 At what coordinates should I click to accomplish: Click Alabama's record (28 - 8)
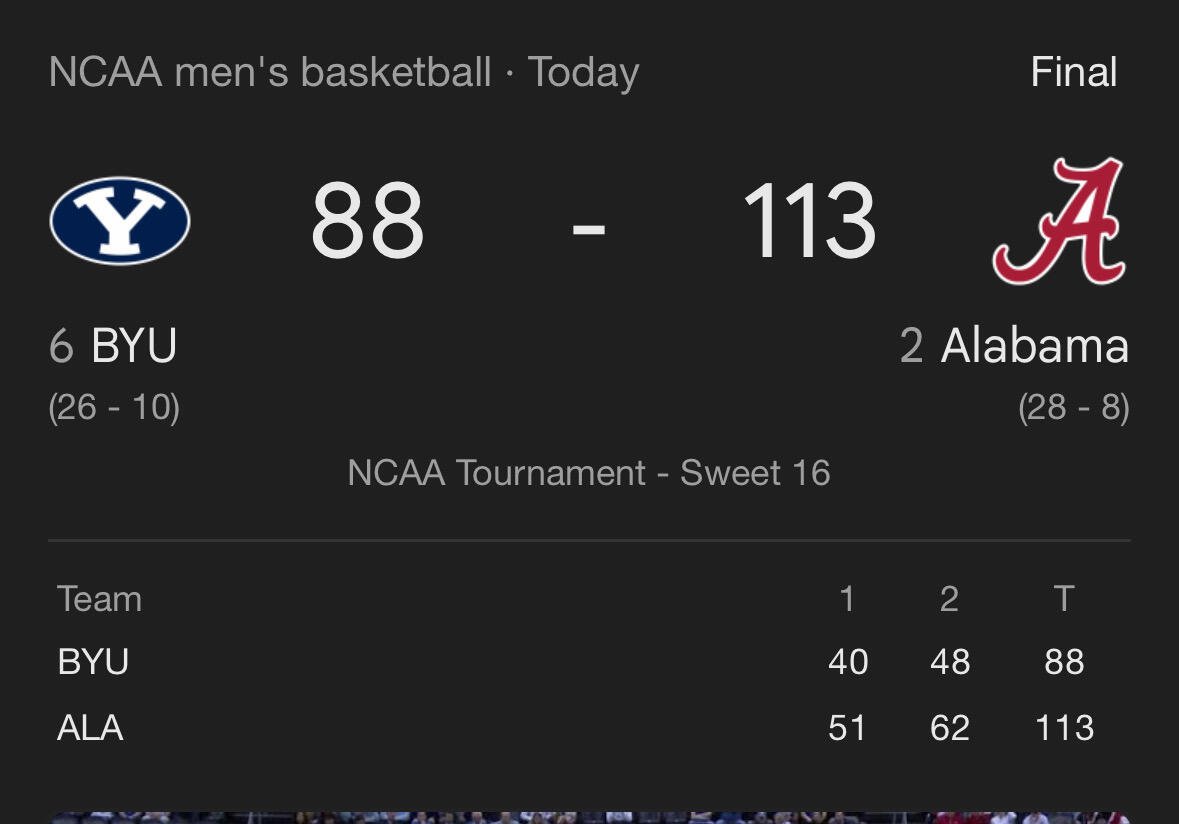tap(1074, 407)
